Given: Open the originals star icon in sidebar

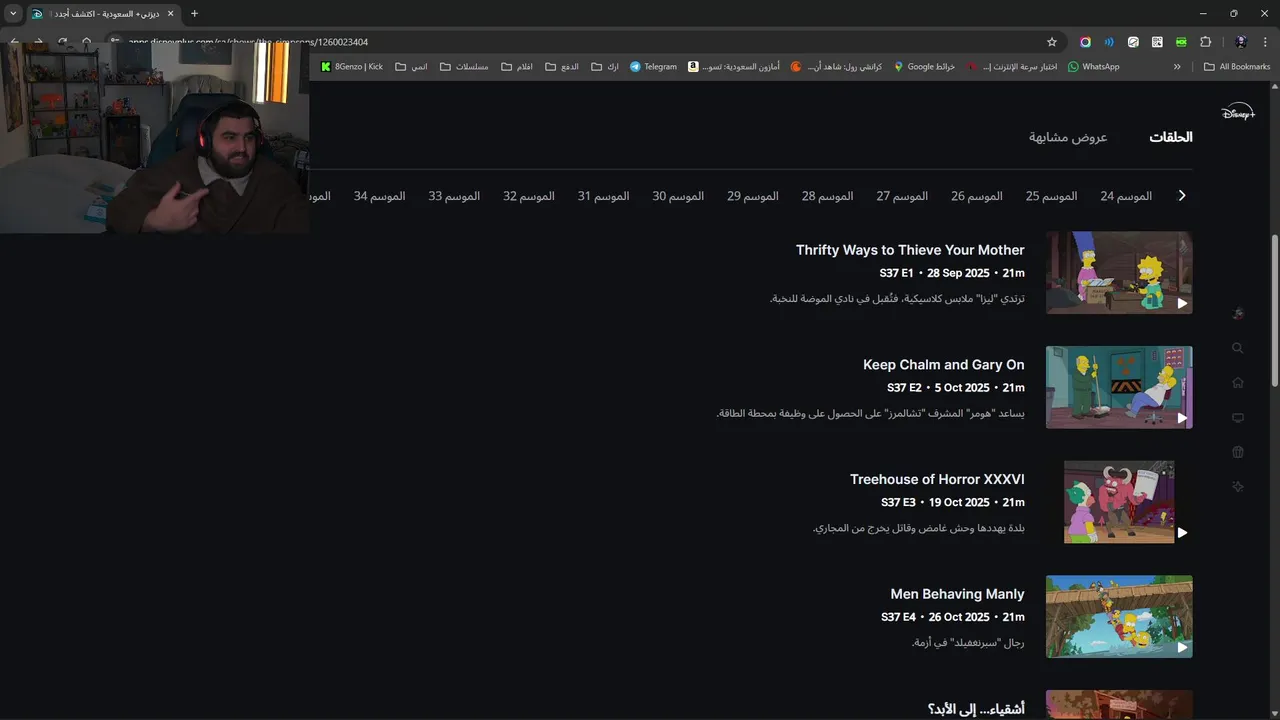Looking at the screenshot, I should coord(1238,487).
